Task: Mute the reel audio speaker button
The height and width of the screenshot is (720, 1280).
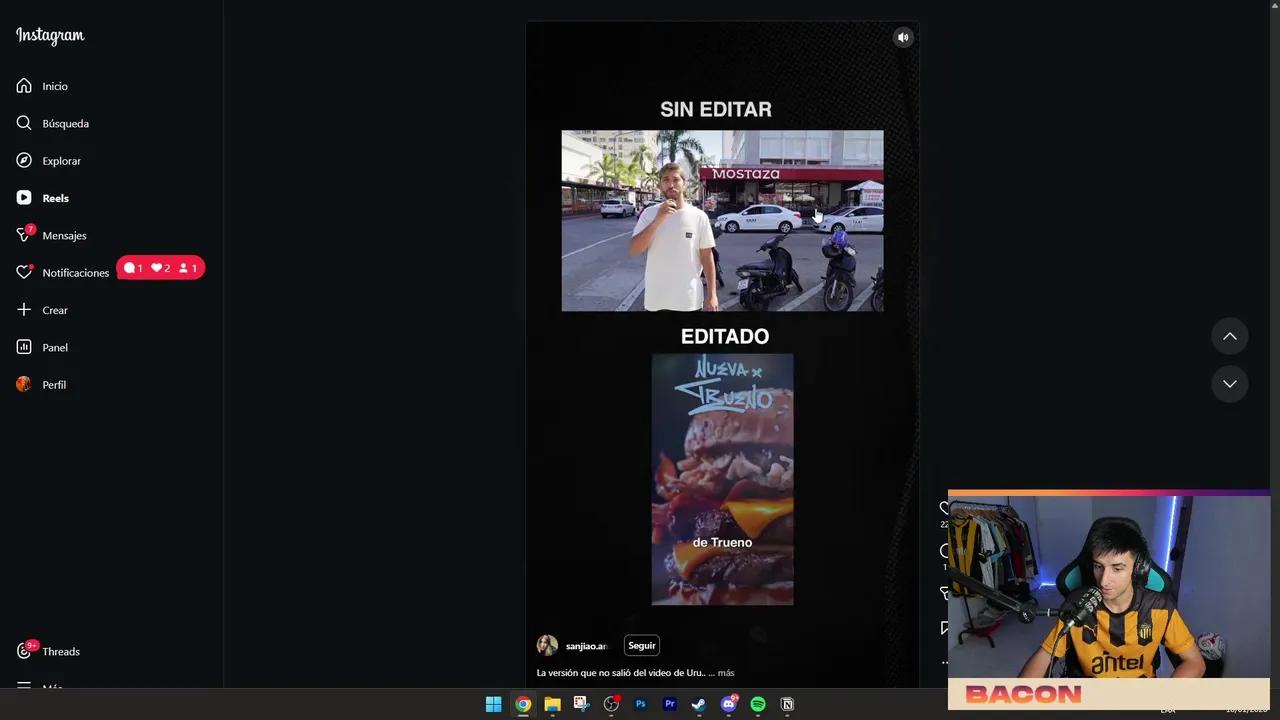Action: [x=903, y=37]
